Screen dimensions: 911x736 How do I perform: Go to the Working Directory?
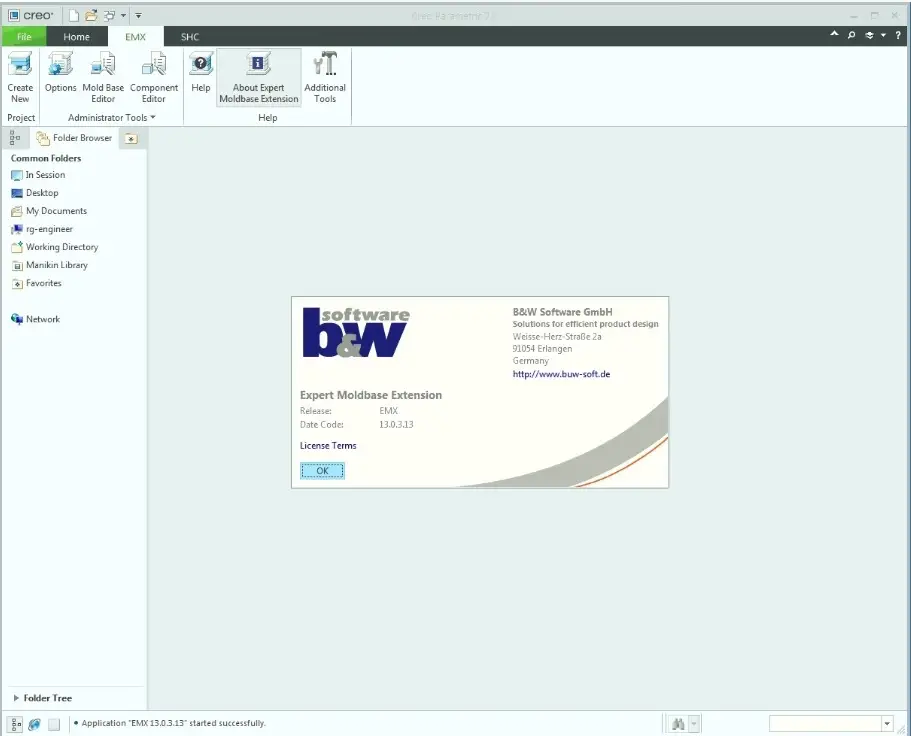55,247
